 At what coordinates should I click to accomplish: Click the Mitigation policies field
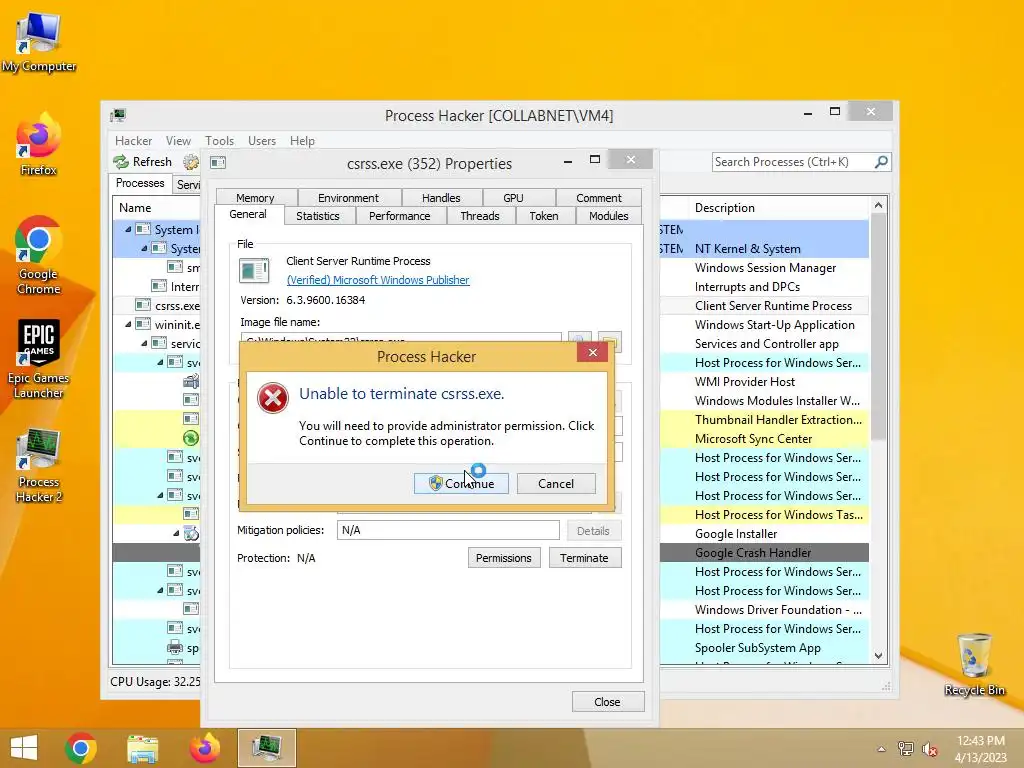click(448, 530)
